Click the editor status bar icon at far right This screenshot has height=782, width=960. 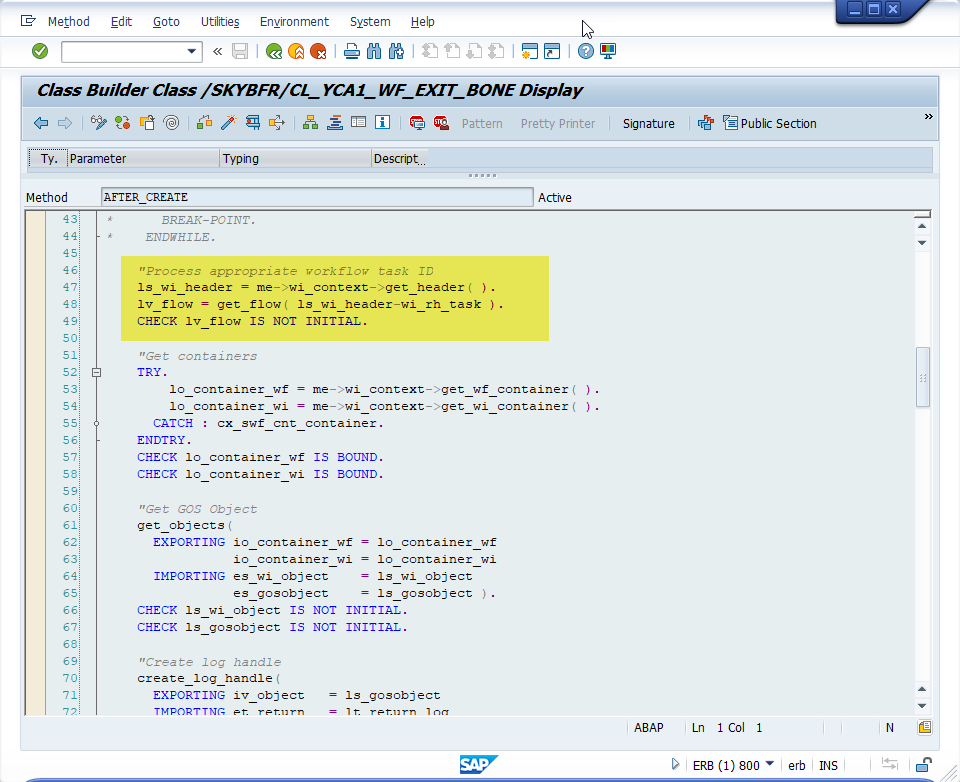click(x=924, y=727)
